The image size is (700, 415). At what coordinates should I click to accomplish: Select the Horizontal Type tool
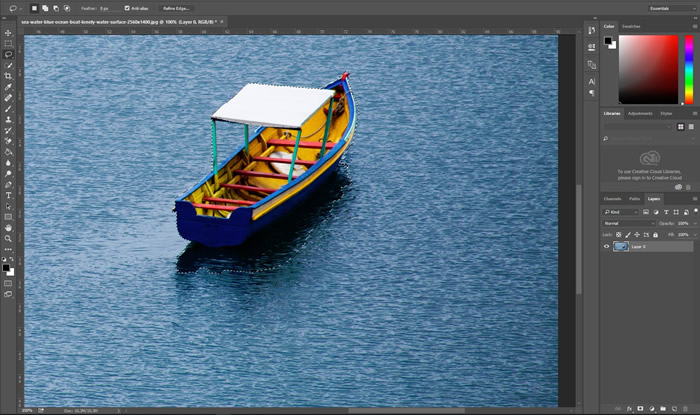[x=8, y=195]
